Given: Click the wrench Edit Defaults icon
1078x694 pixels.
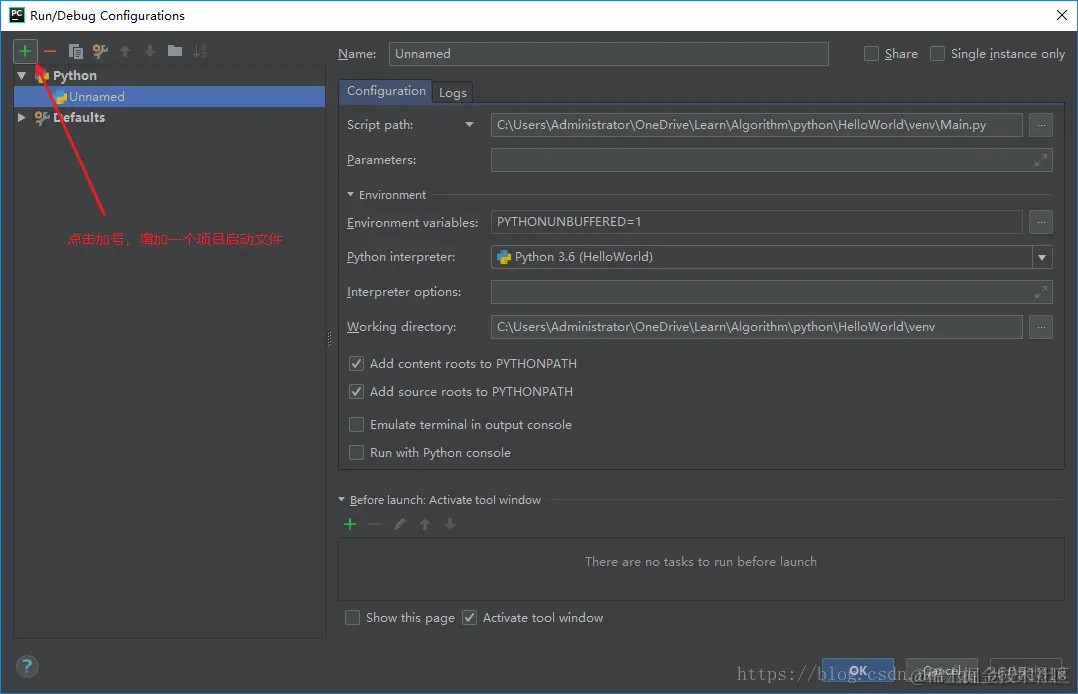Looking at the screenshot, I should (100, 51).
